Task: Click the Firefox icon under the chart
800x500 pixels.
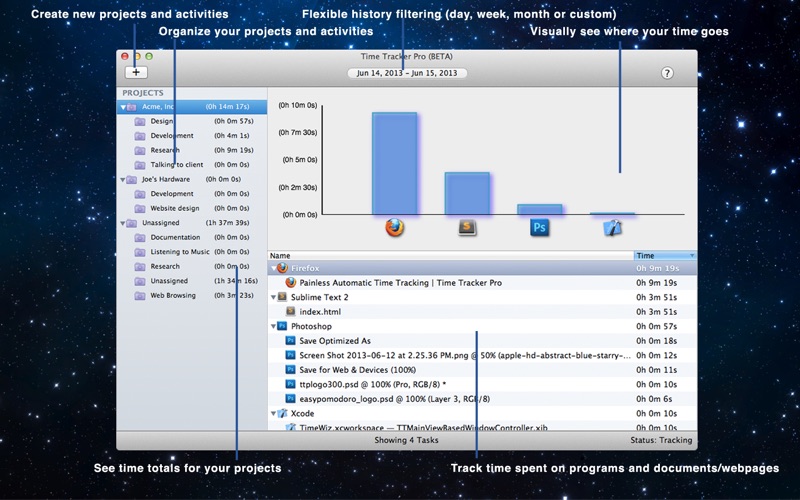Action: click(394, 228)
